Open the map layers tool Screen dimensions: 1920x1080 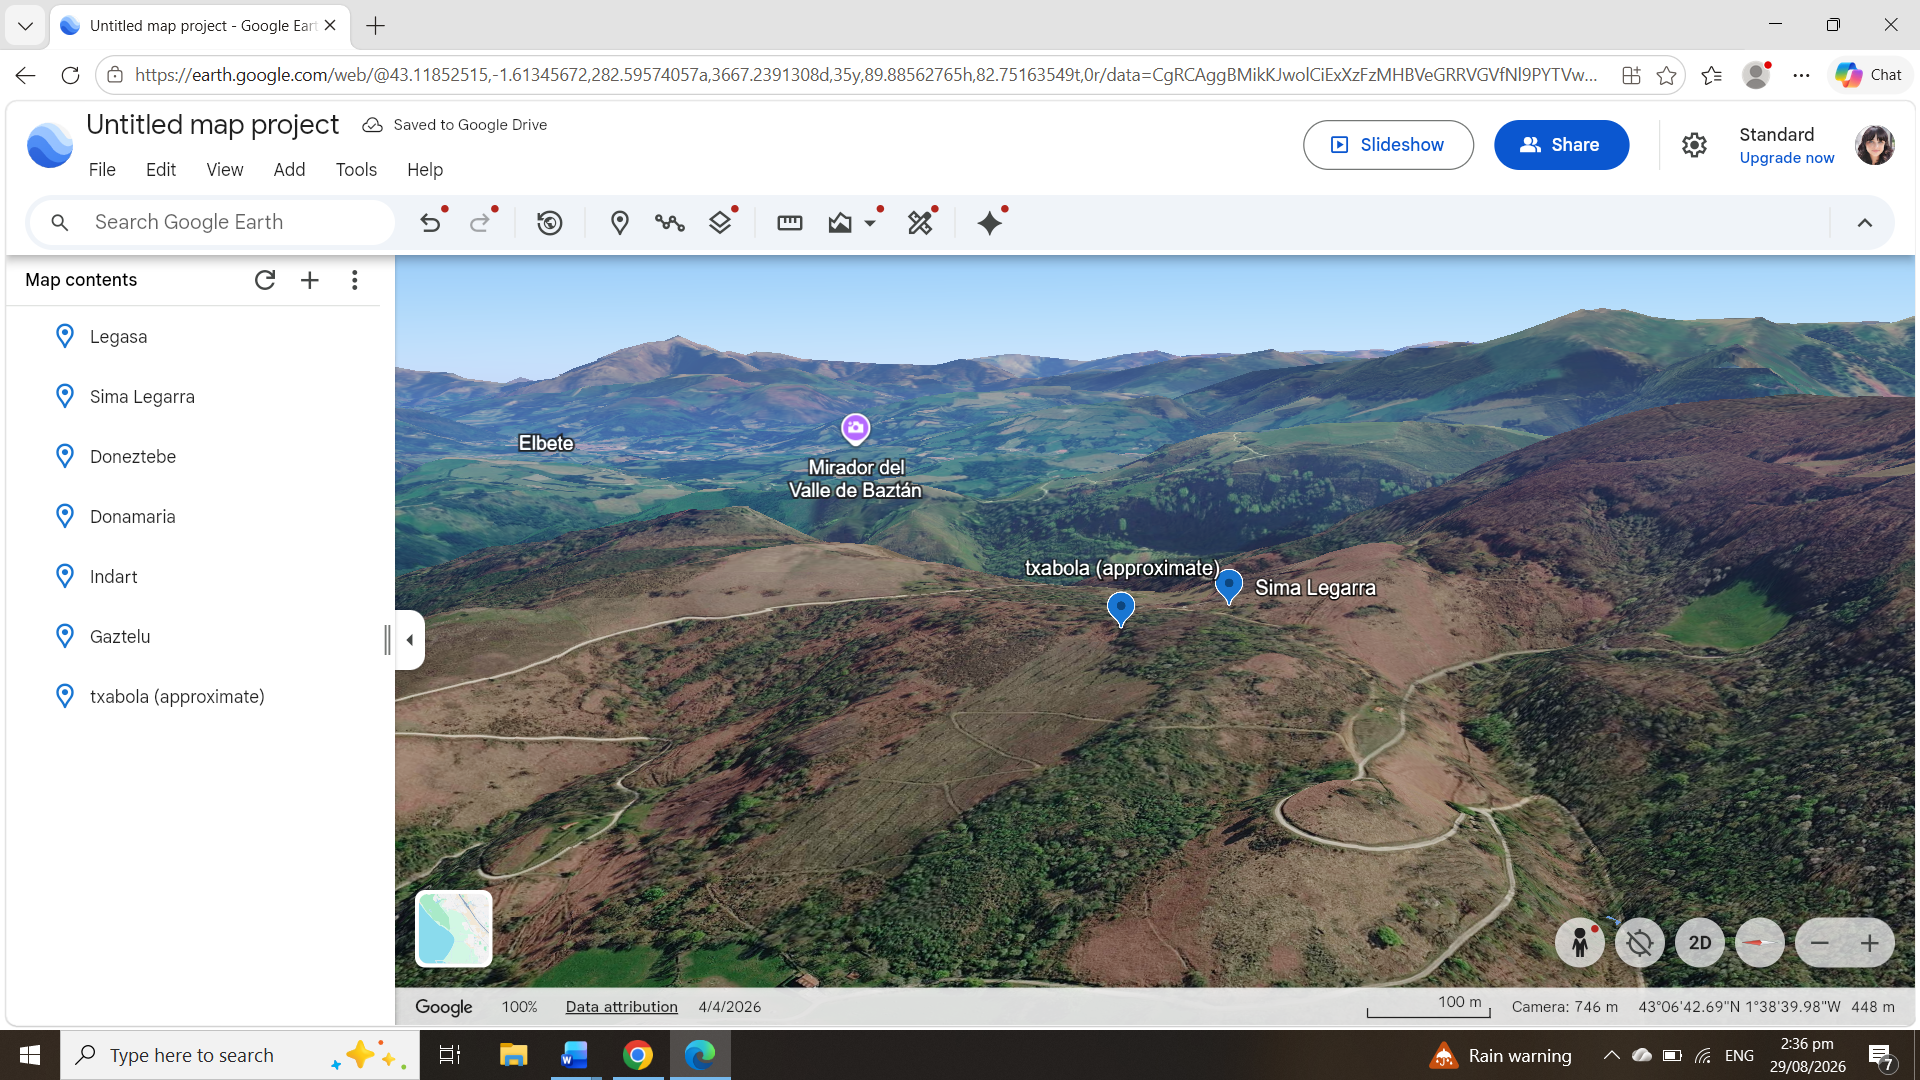click(720, 223)
